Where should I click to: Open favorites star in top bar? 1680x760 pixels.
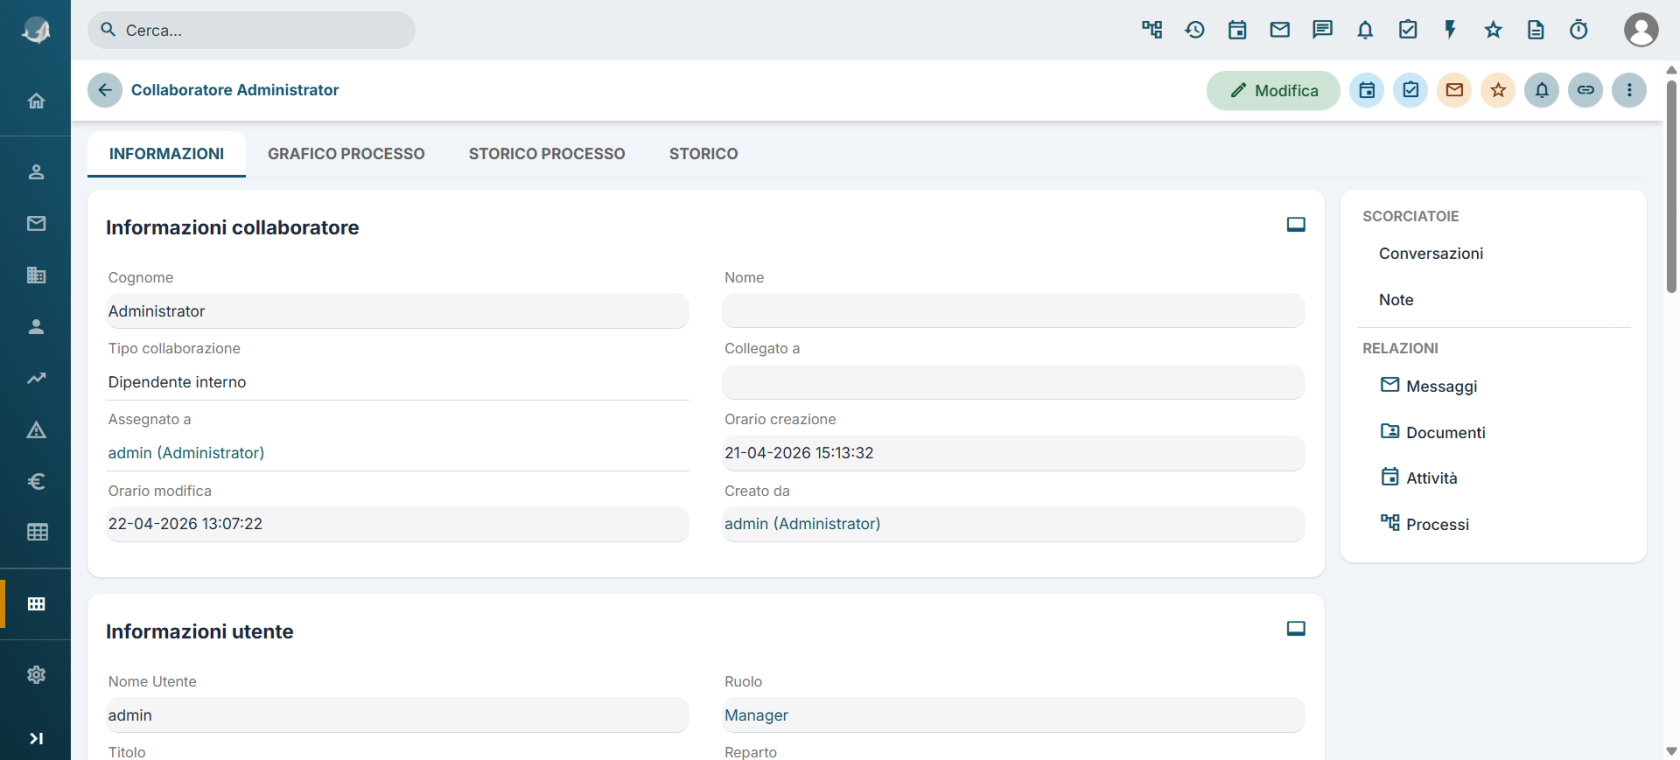point(1493,30)
